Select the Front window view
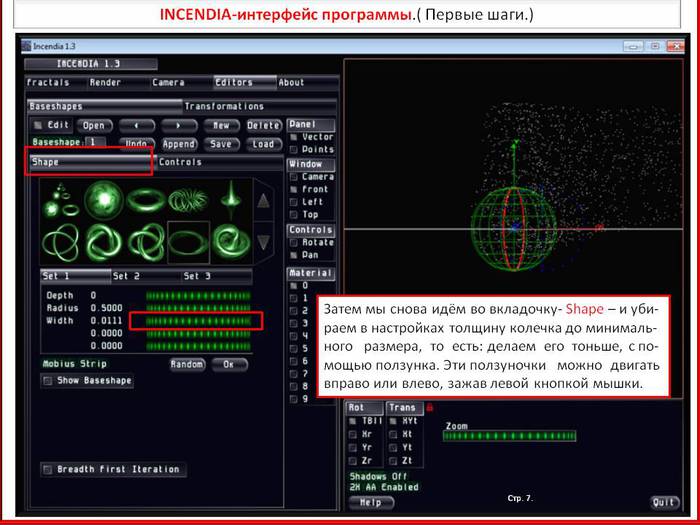This screenshot has width=700, height=525. click(x=294, y=190)
